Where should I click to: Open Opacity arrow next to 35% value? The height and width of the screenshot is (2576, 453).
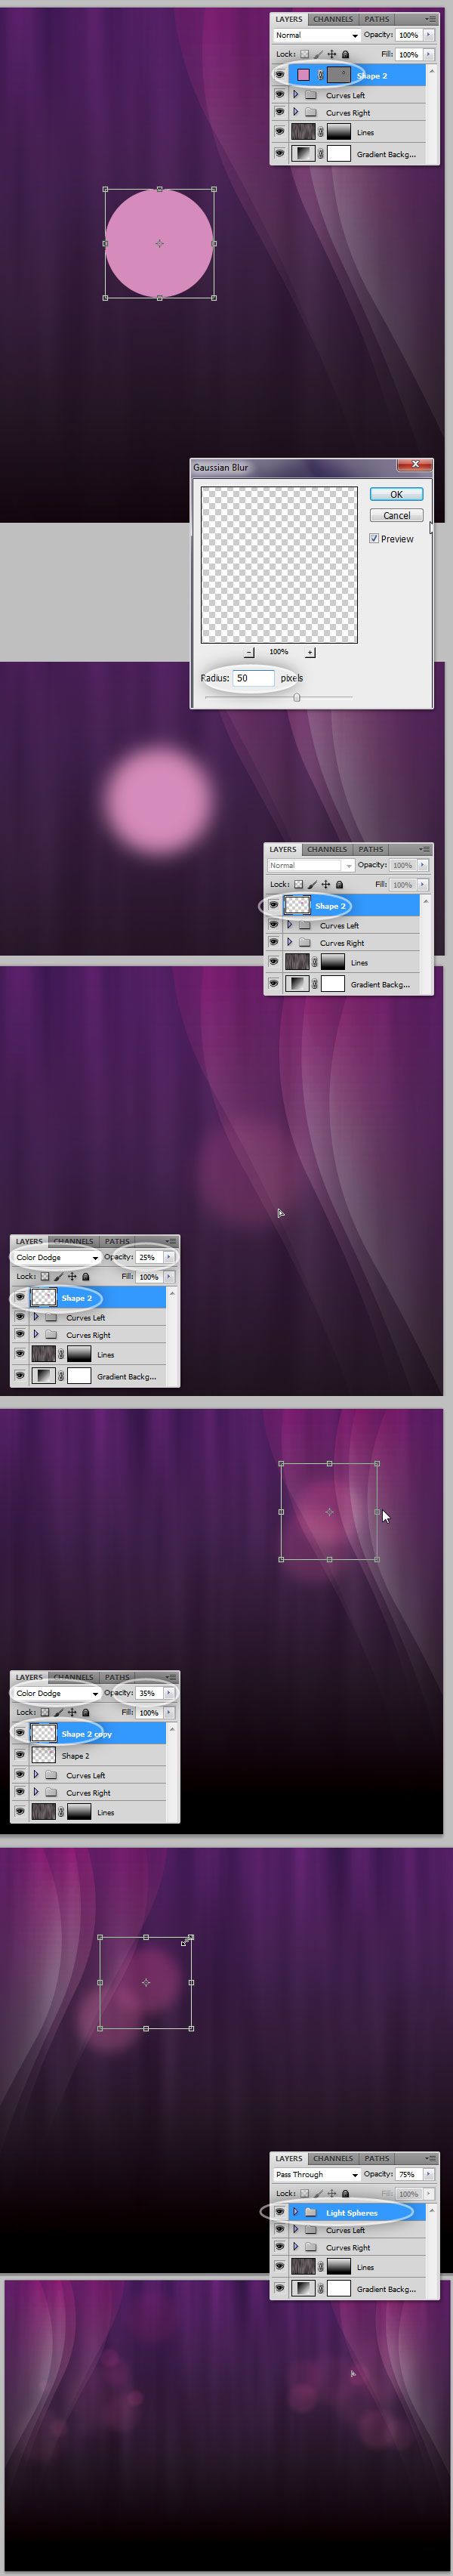[169, 1693]
